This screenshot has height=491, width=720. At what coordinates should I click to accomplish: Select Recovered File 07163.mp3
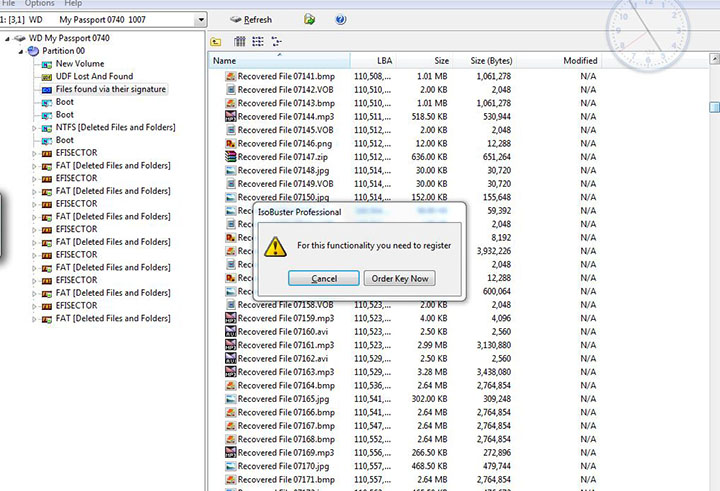[286, 372]
